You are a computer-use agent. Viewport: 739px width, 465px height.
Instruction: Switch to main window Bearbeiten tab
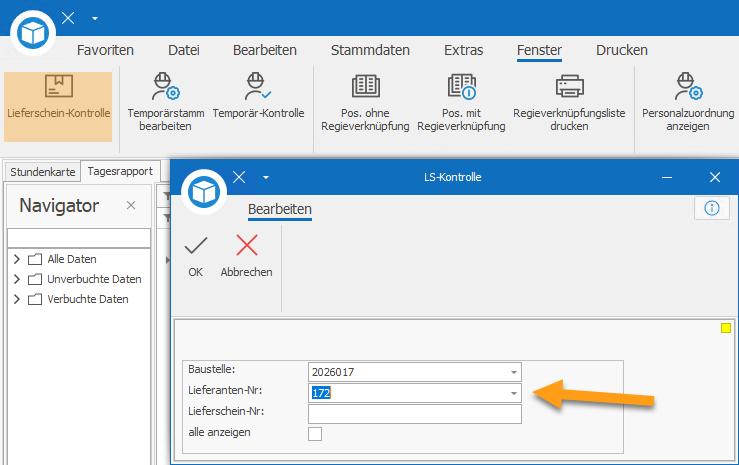tap(265, 50)
